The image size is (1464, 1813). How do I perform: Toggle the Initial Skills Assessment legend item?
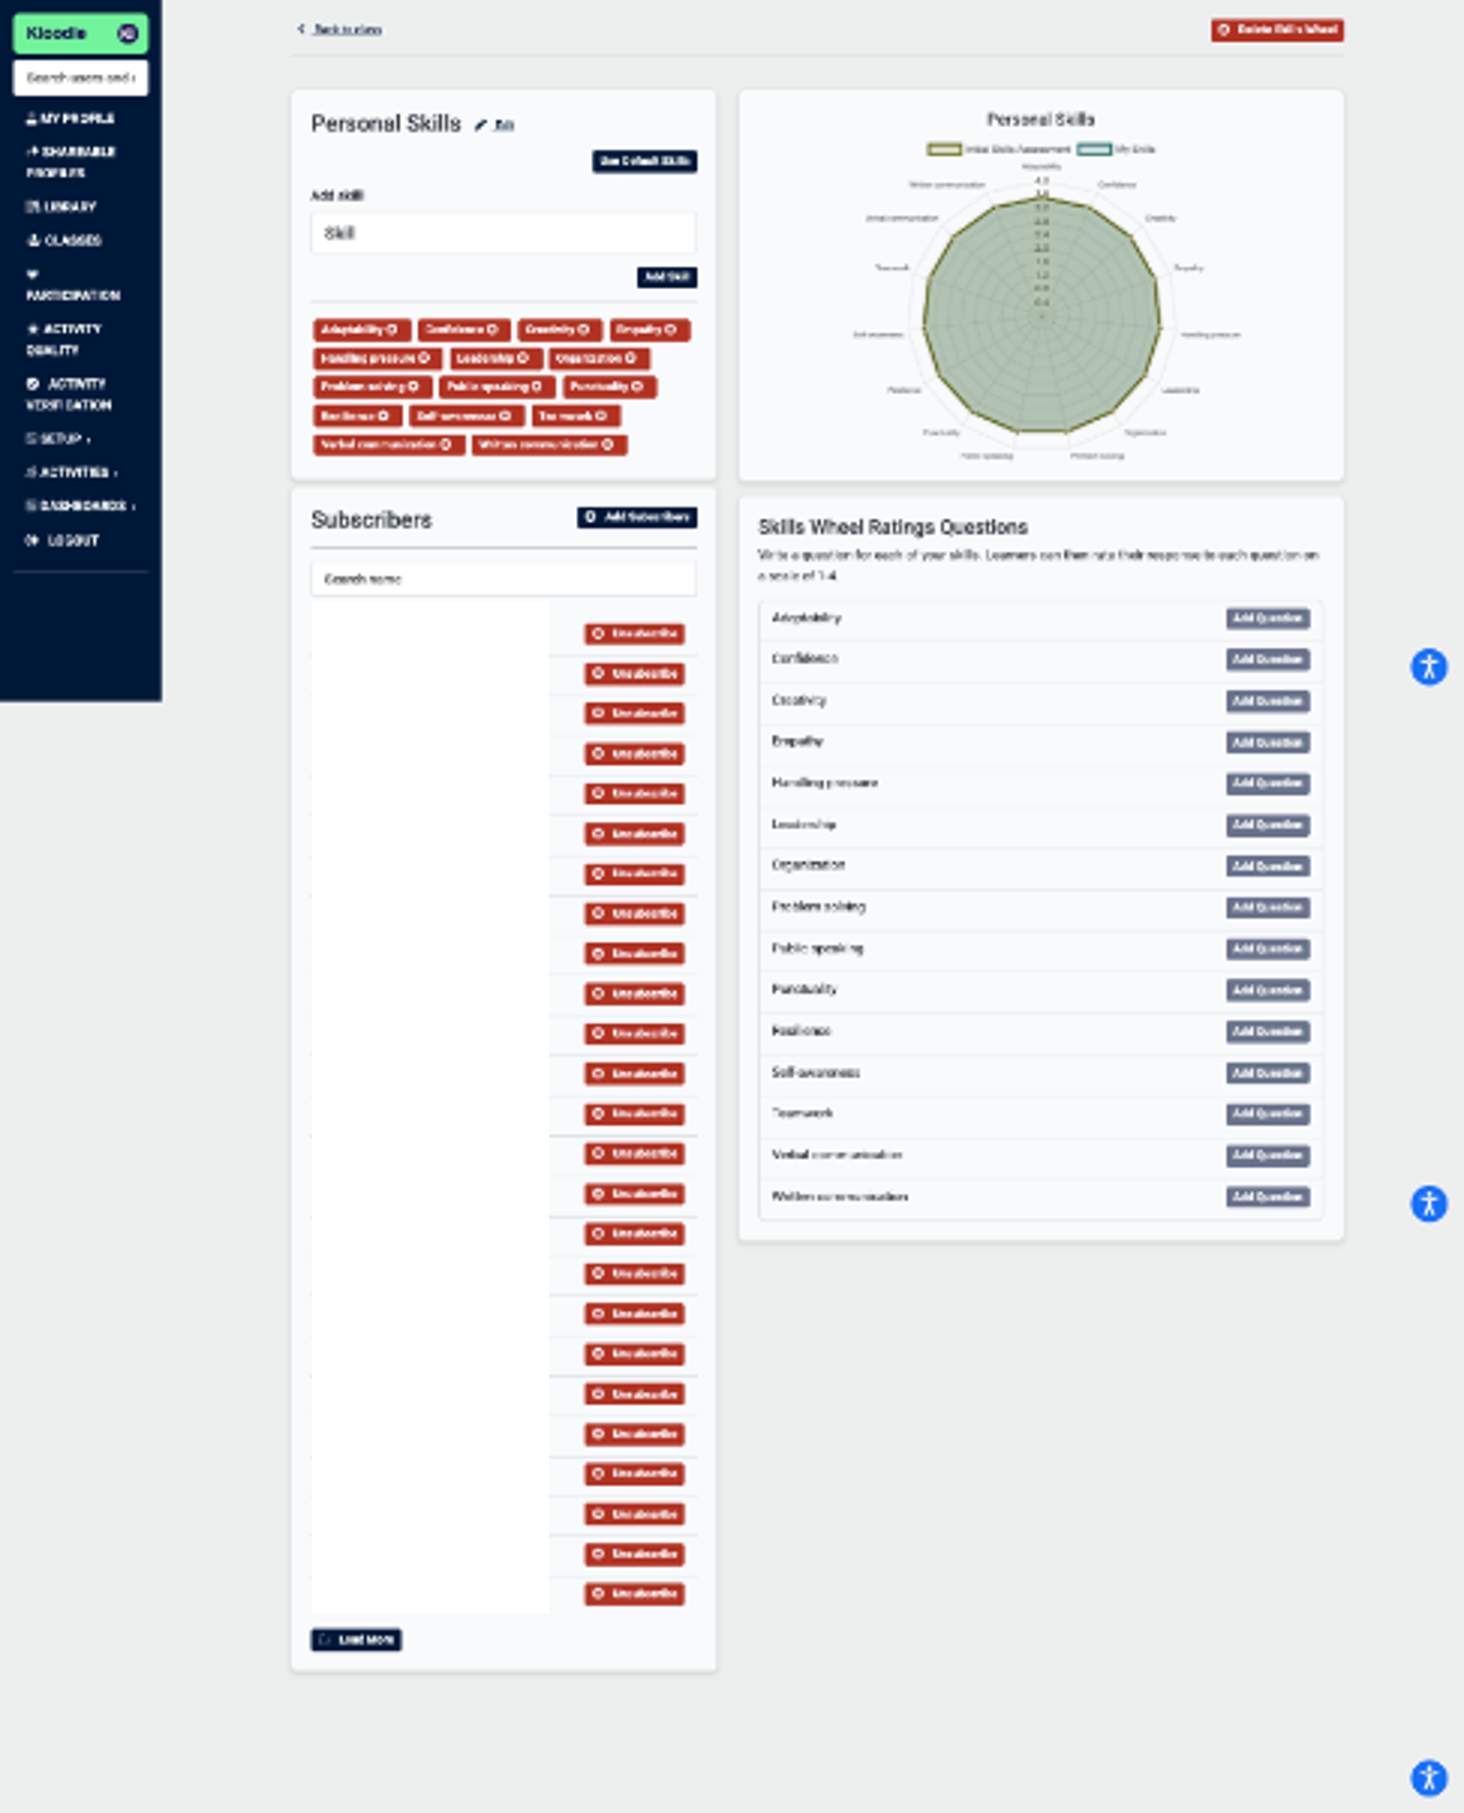tap(998, 149)
